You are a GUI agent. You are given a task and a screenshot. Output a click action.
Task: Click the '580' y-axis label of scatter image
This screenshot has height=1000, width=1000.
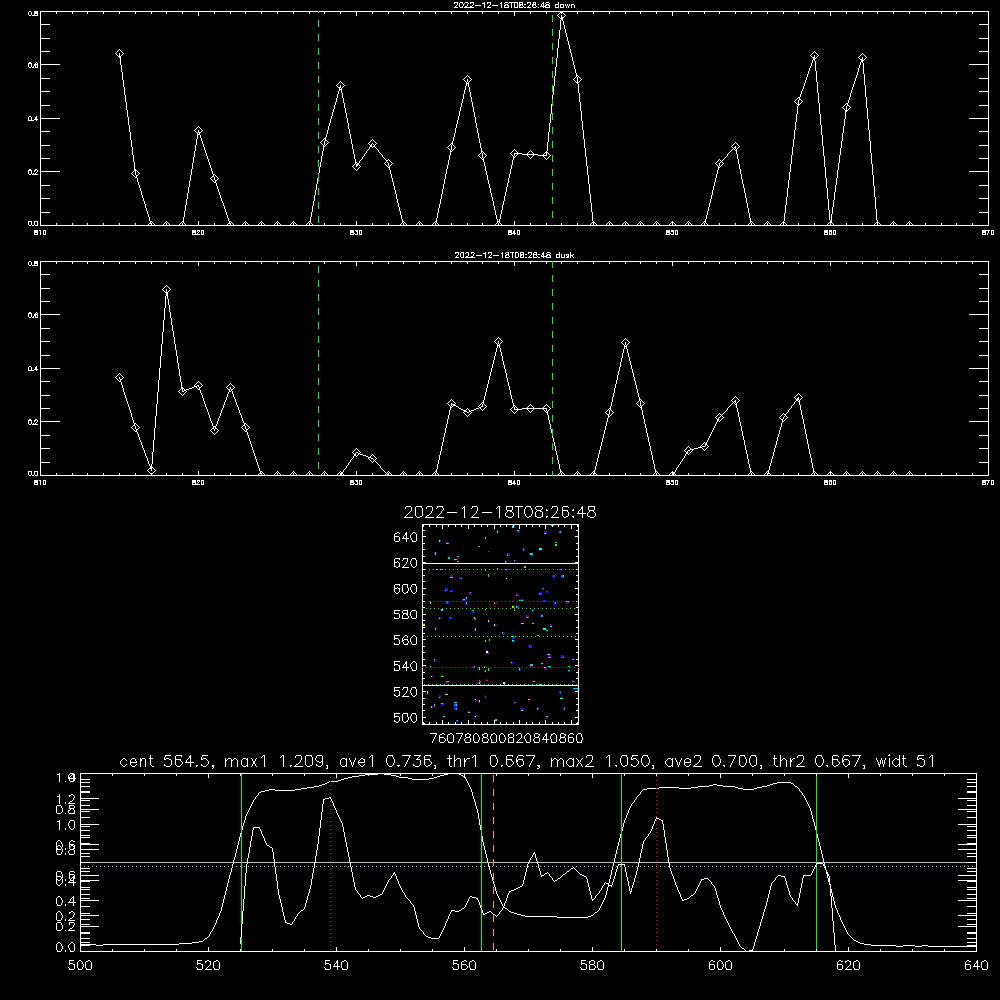[x=406, y=615]
